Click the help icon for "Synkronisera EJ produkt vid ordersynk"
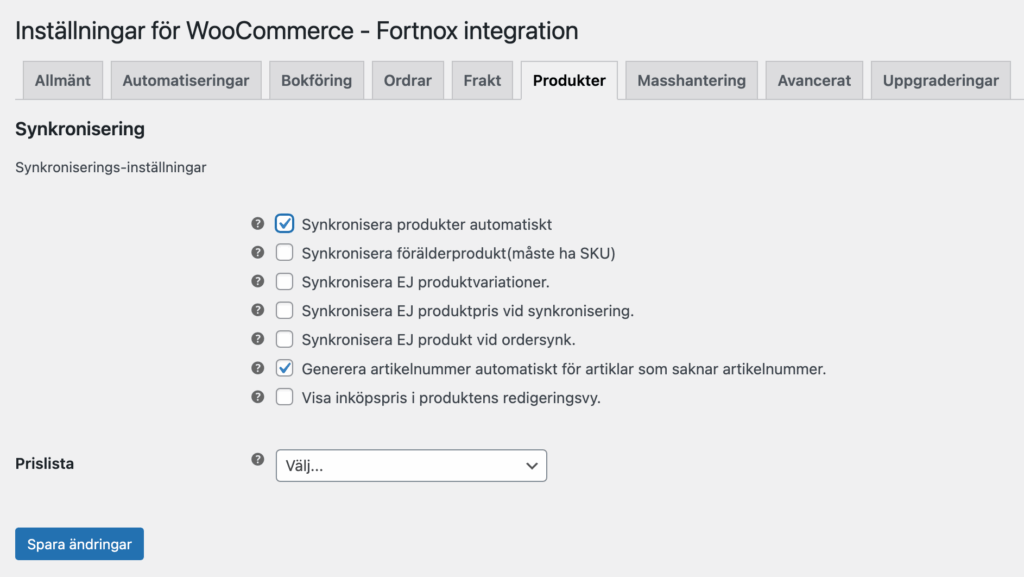Image resolution: width=1024 pixels, height=577 pixels. (258, 340)
